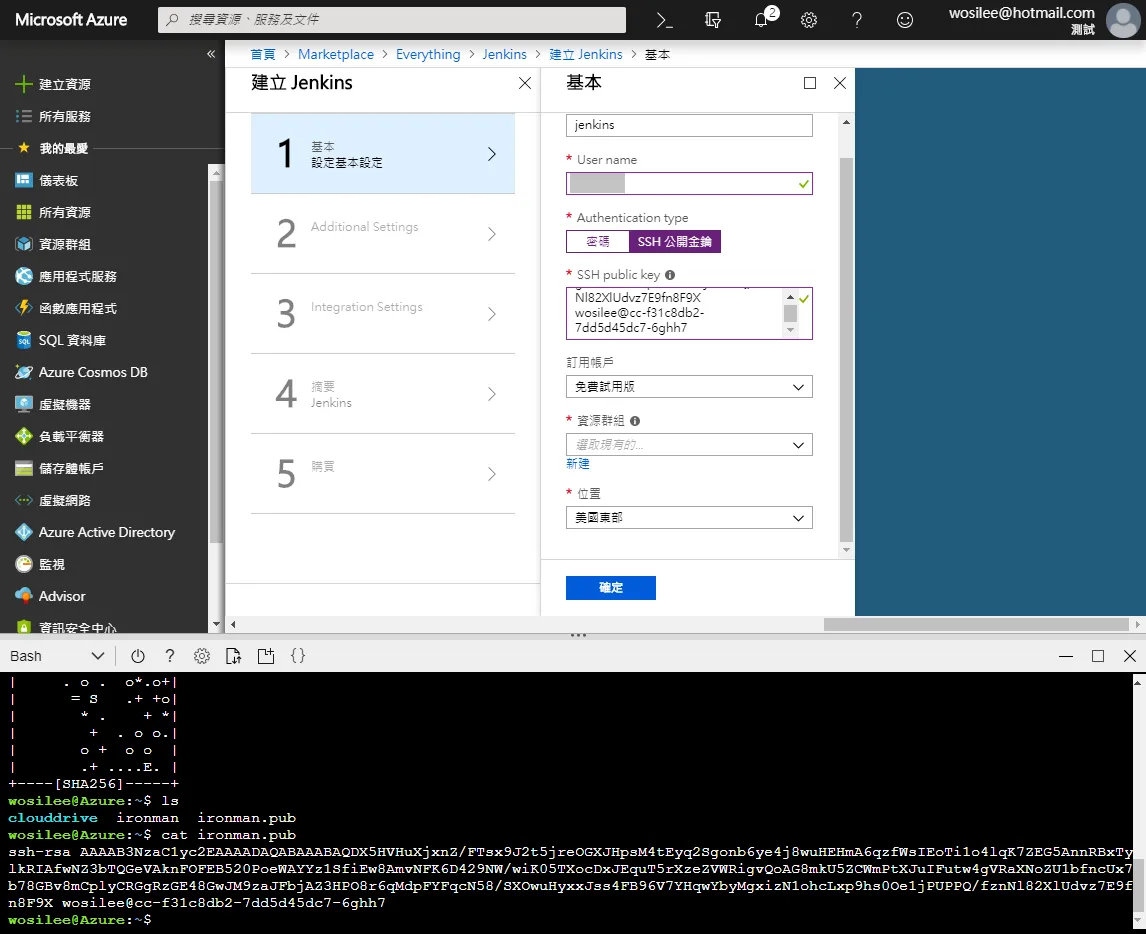Open the 資源群組 dropdown
1146x934 pixels.
pos(689,445)
